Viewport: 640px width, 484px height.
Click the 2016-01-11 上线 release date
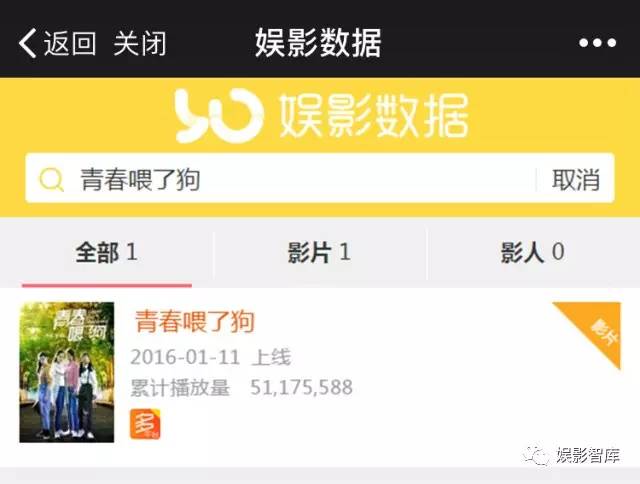pos(211,357)
